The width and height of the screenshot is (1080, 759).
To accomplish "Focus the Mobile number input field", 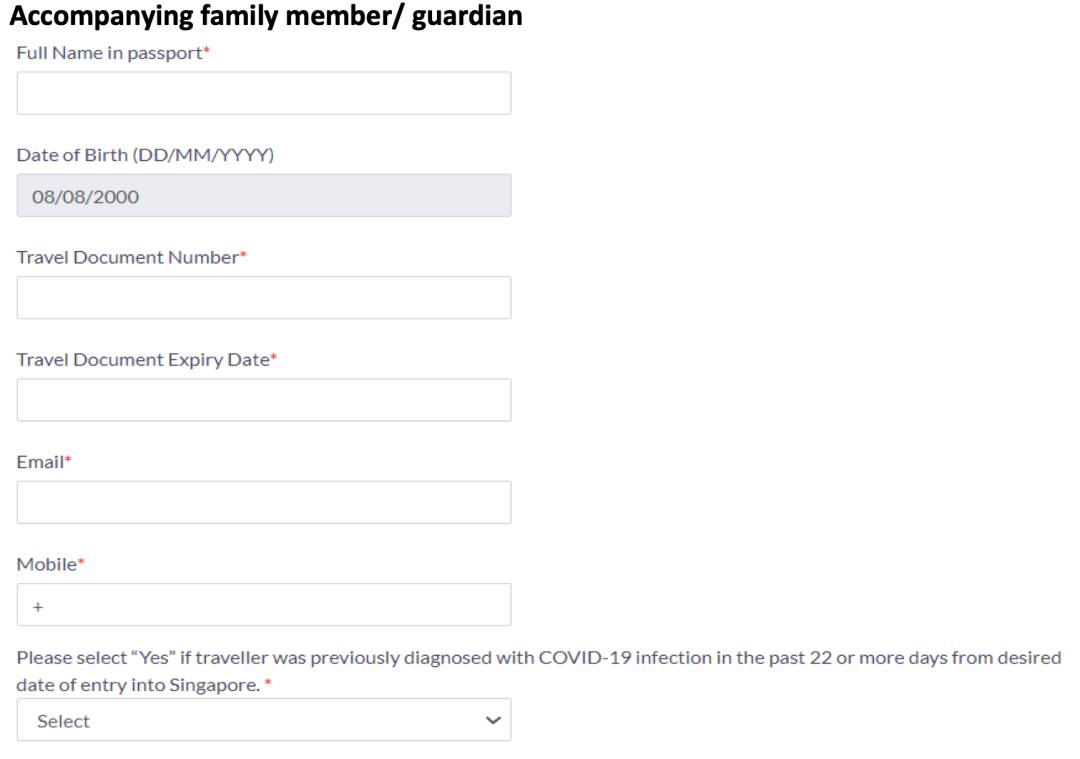I will tap(264, 605).
